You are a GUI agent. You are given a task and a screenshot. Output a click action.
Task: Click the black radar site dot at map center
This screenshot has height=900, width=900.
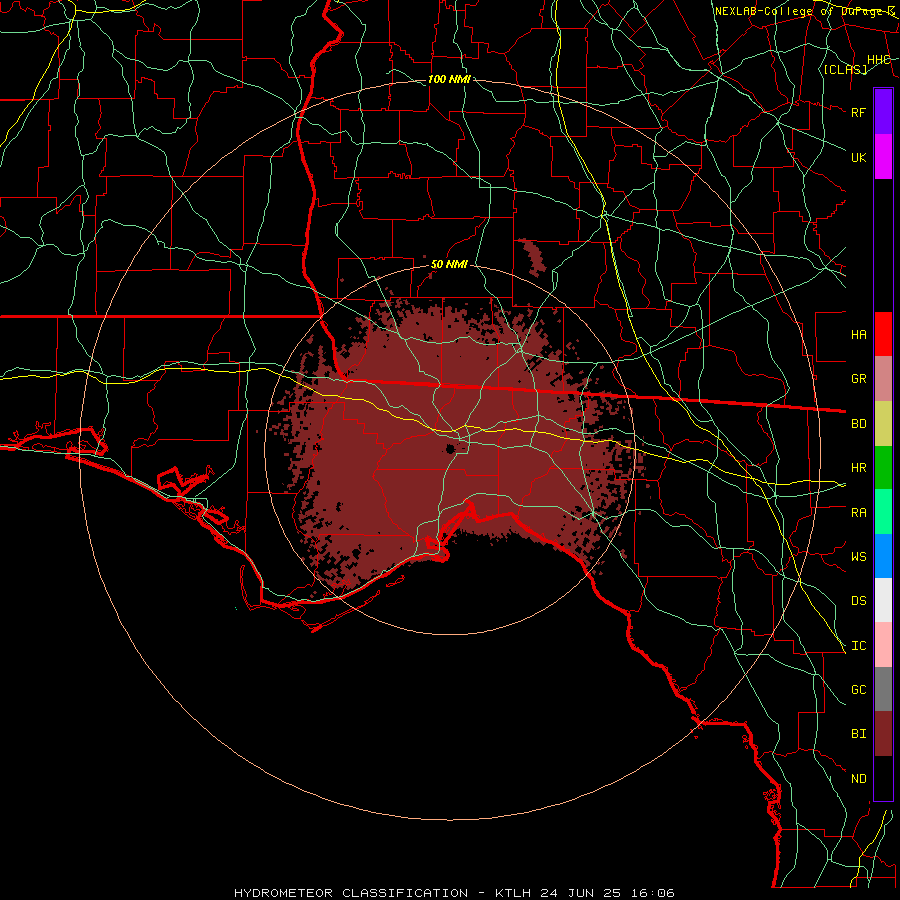[450, 449]
